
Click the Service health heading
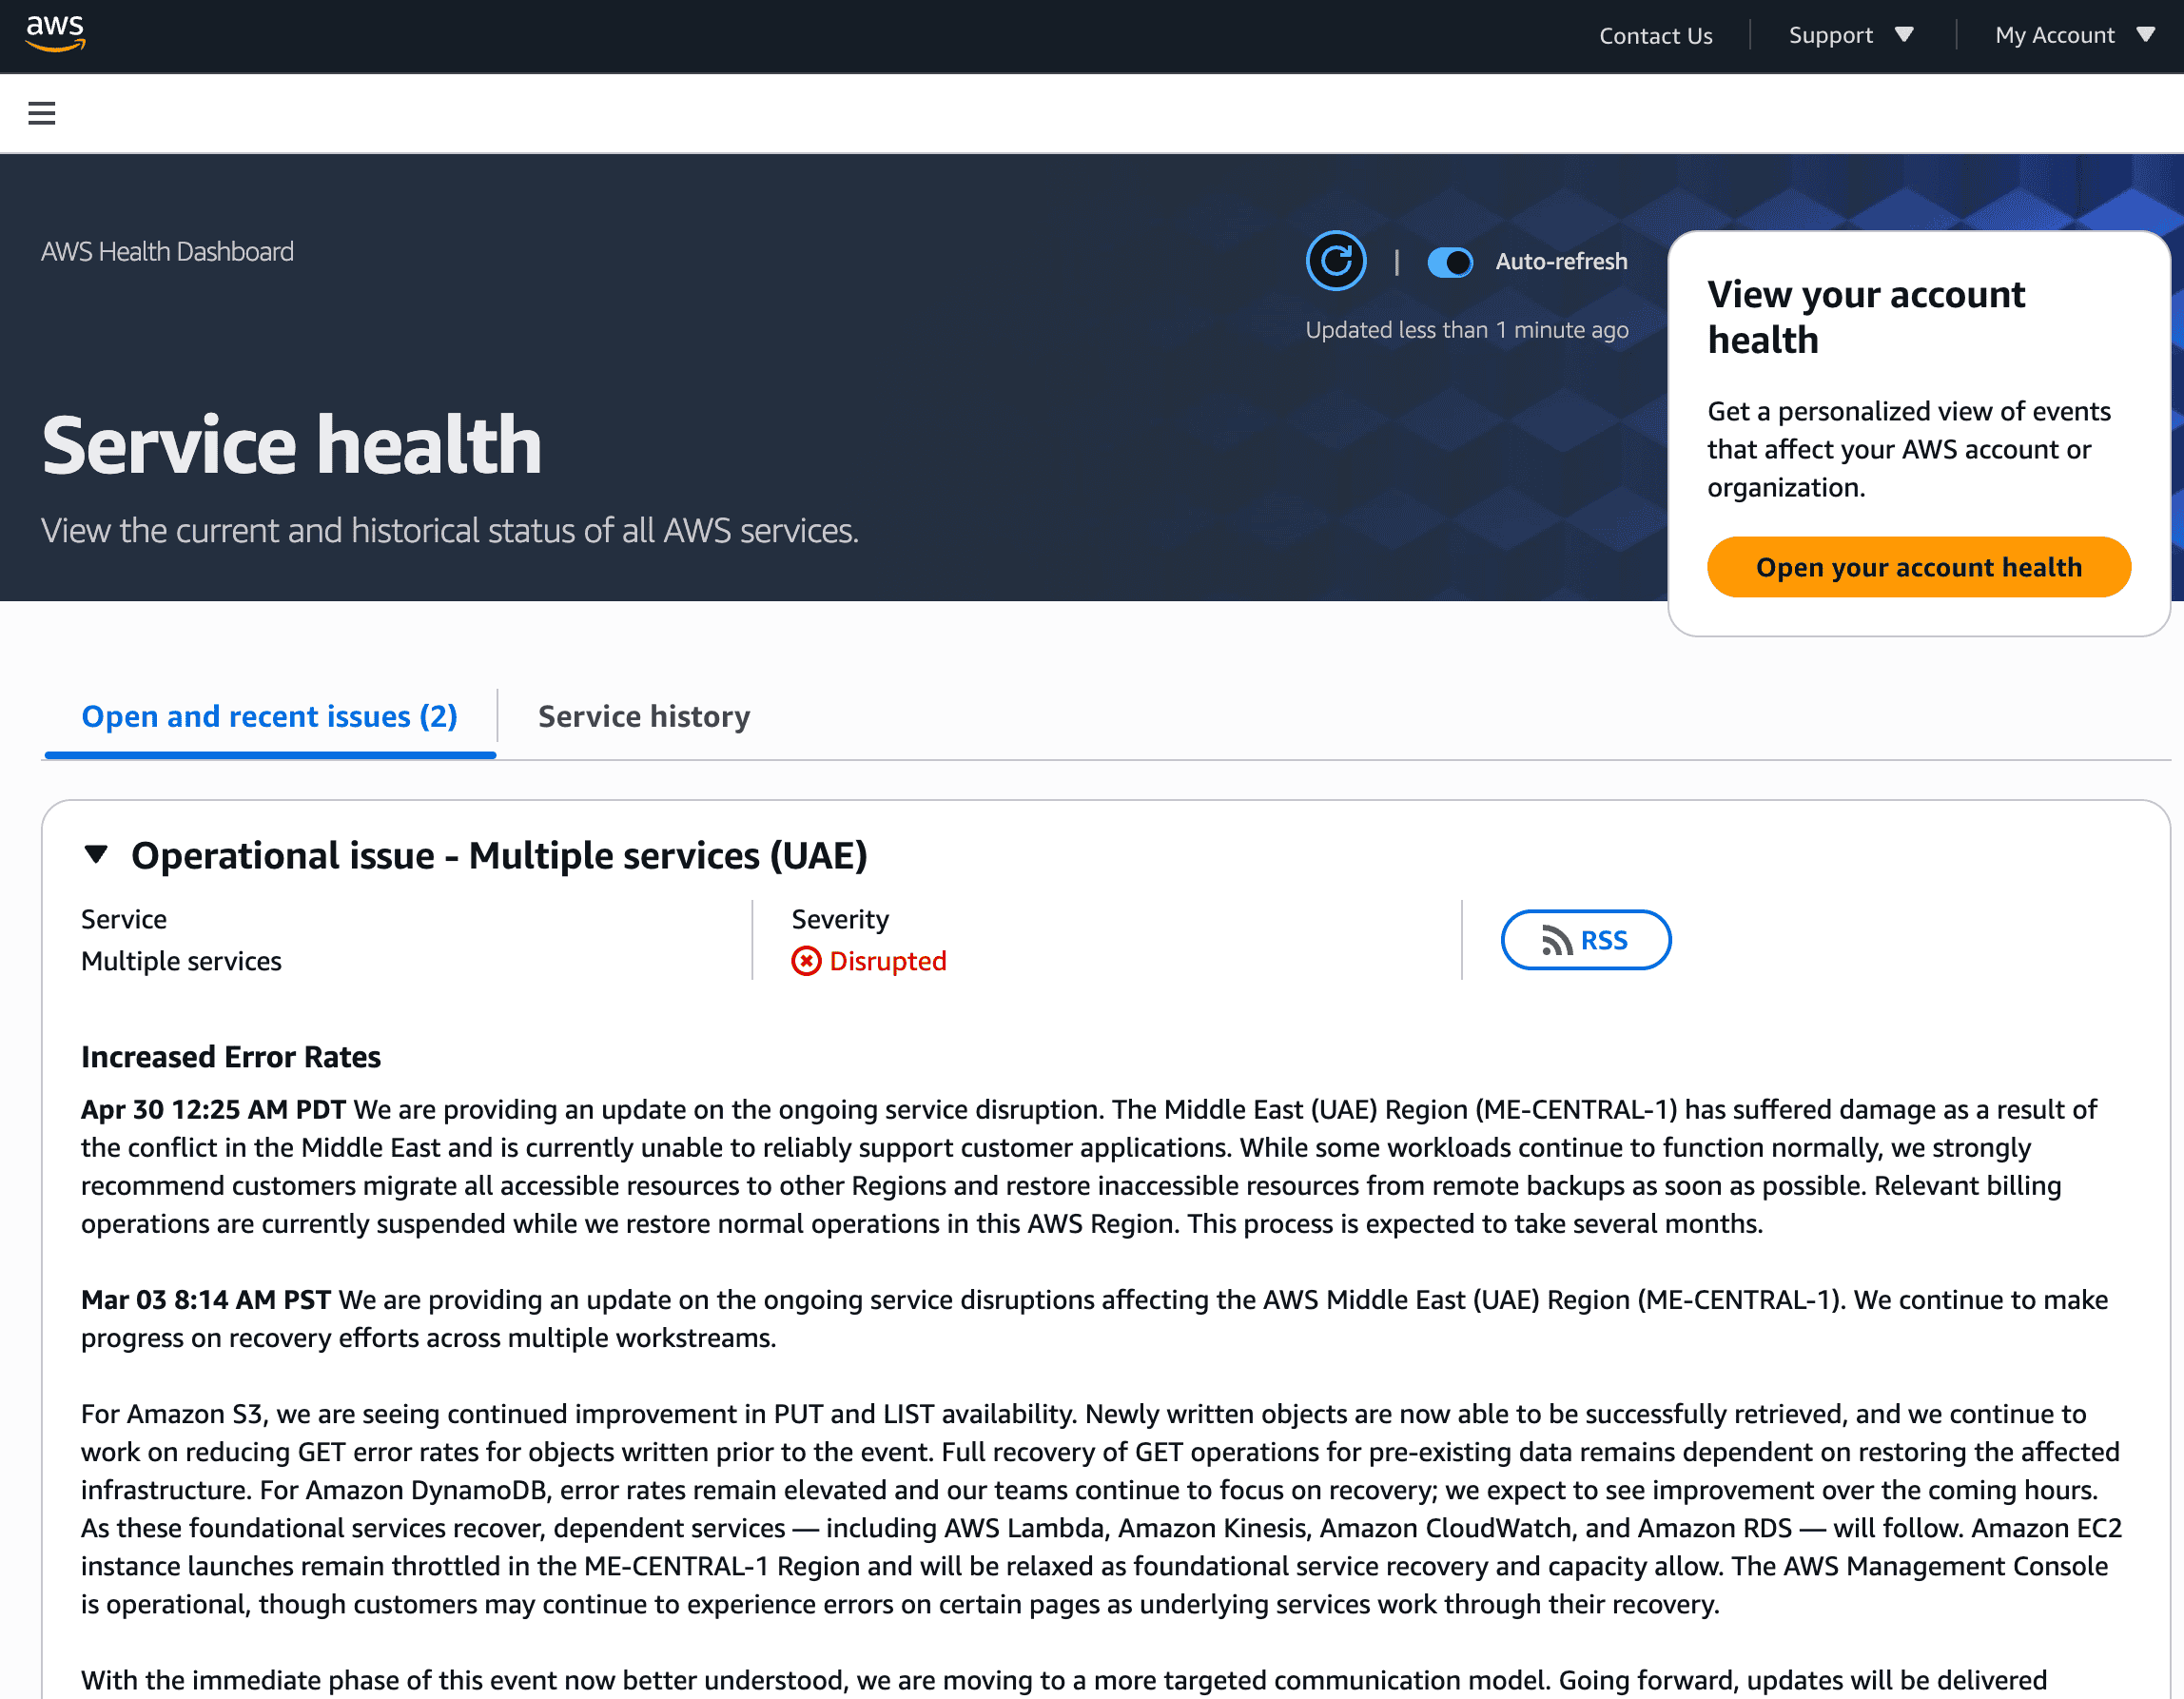point(292,445)
